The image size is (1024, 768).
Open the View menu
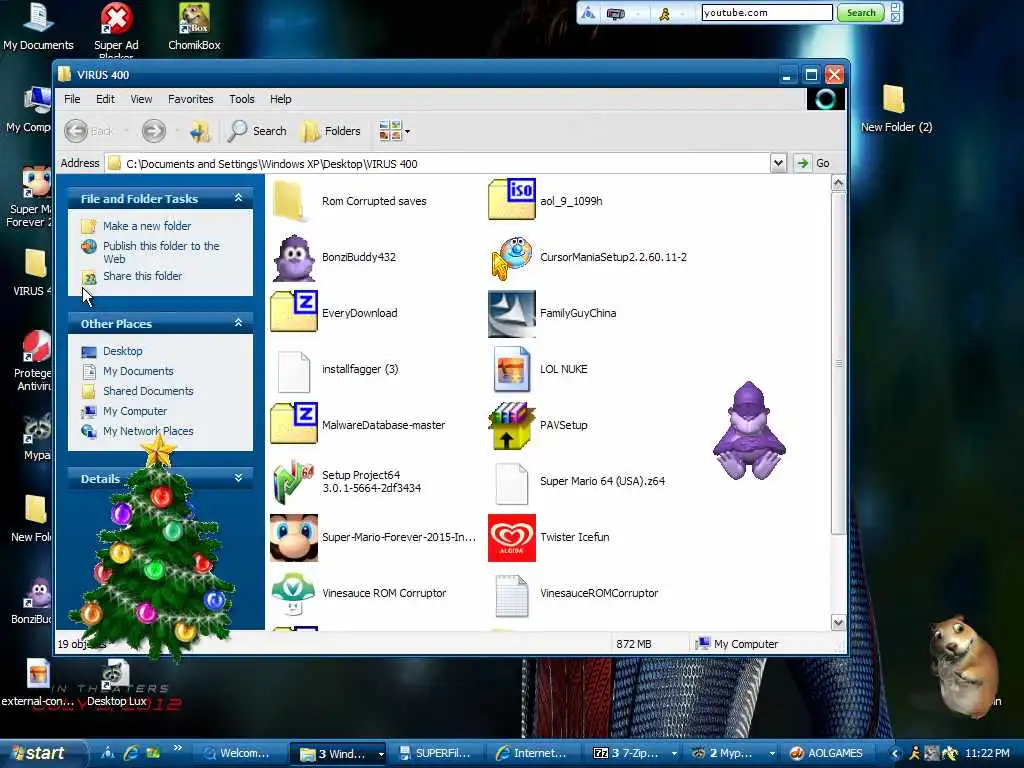[x=141, y=99]
